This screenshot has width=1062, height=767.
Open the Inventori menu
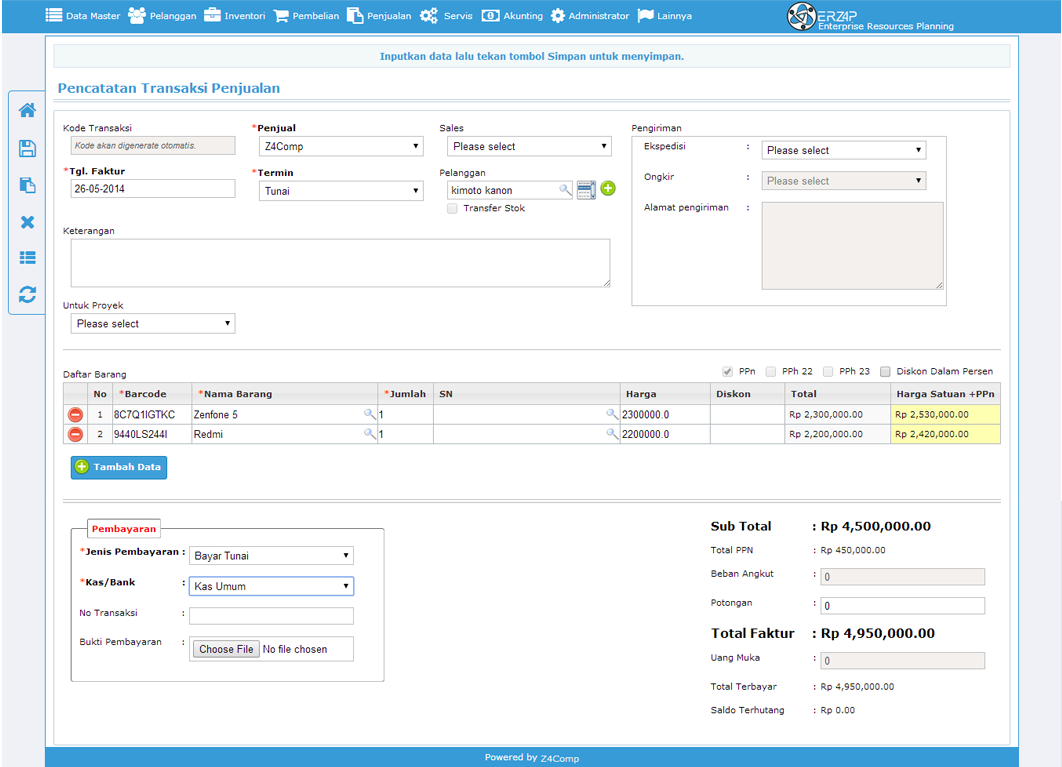[235, 16]
